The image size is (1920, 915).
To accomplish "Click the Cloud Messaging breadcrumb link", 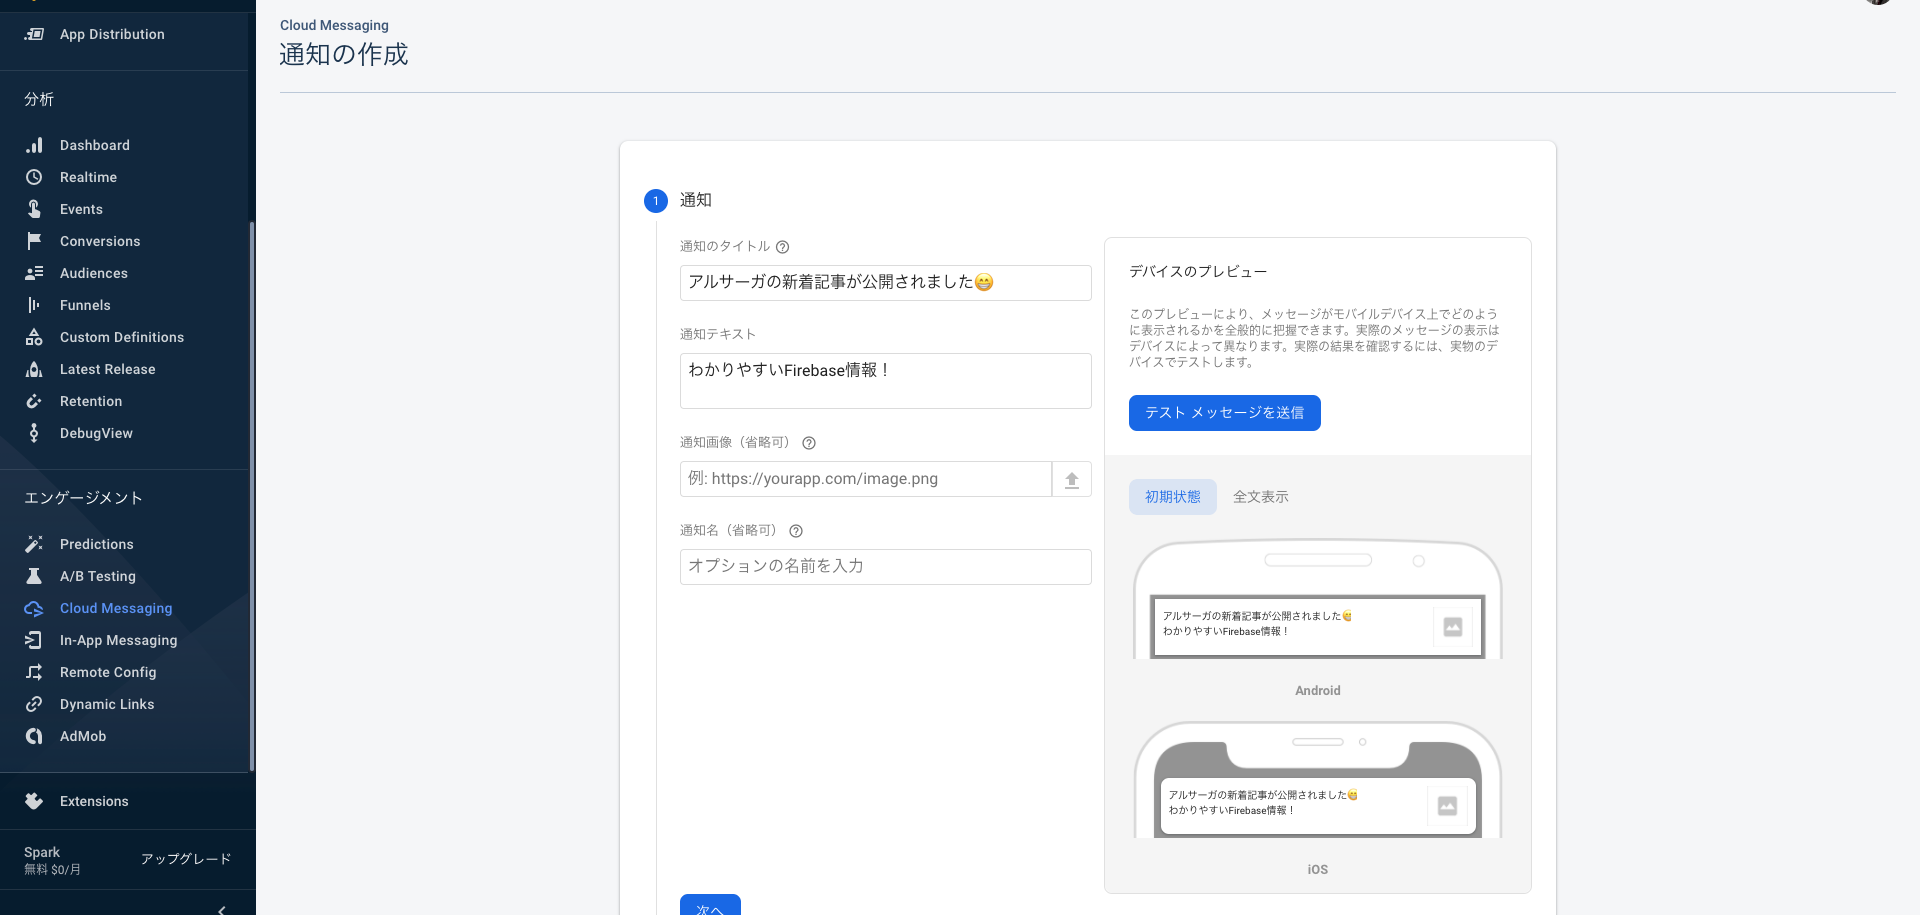I will 334,25.
